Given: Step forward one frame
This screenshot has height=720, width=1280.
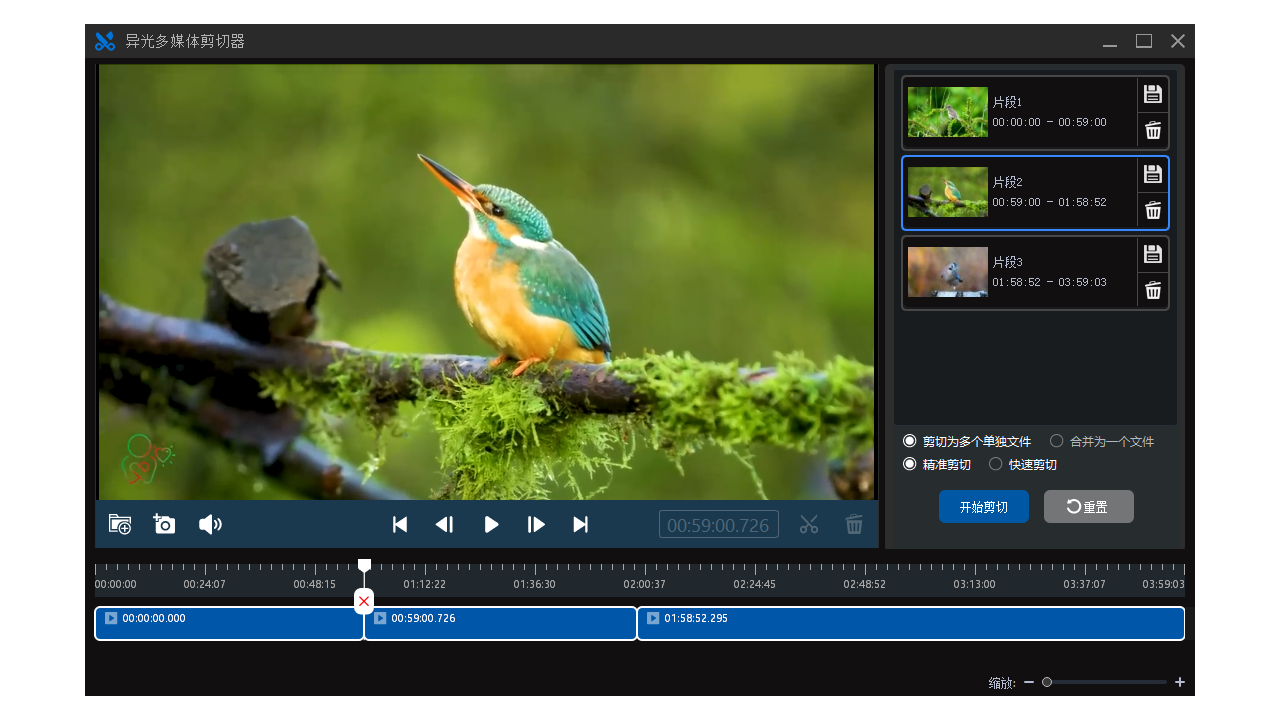Looking at the screenshot, I should coord(536,524).
